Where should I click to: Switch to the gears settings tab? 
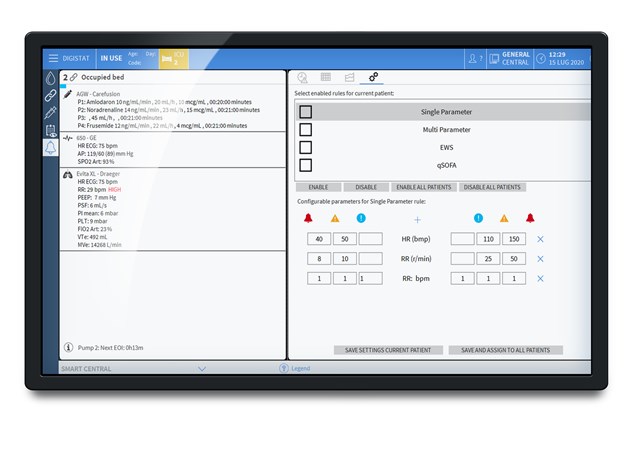374,77
